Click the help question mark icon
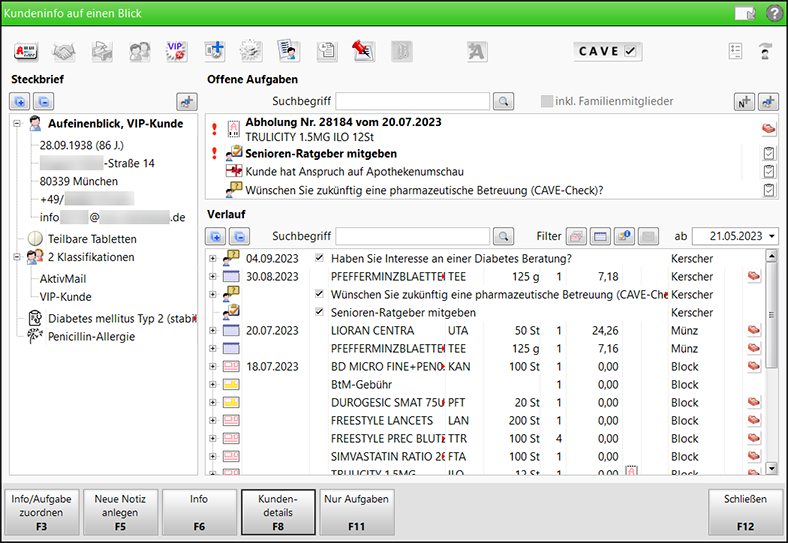This screenshot has height=543, width=788. coord(774,13)
